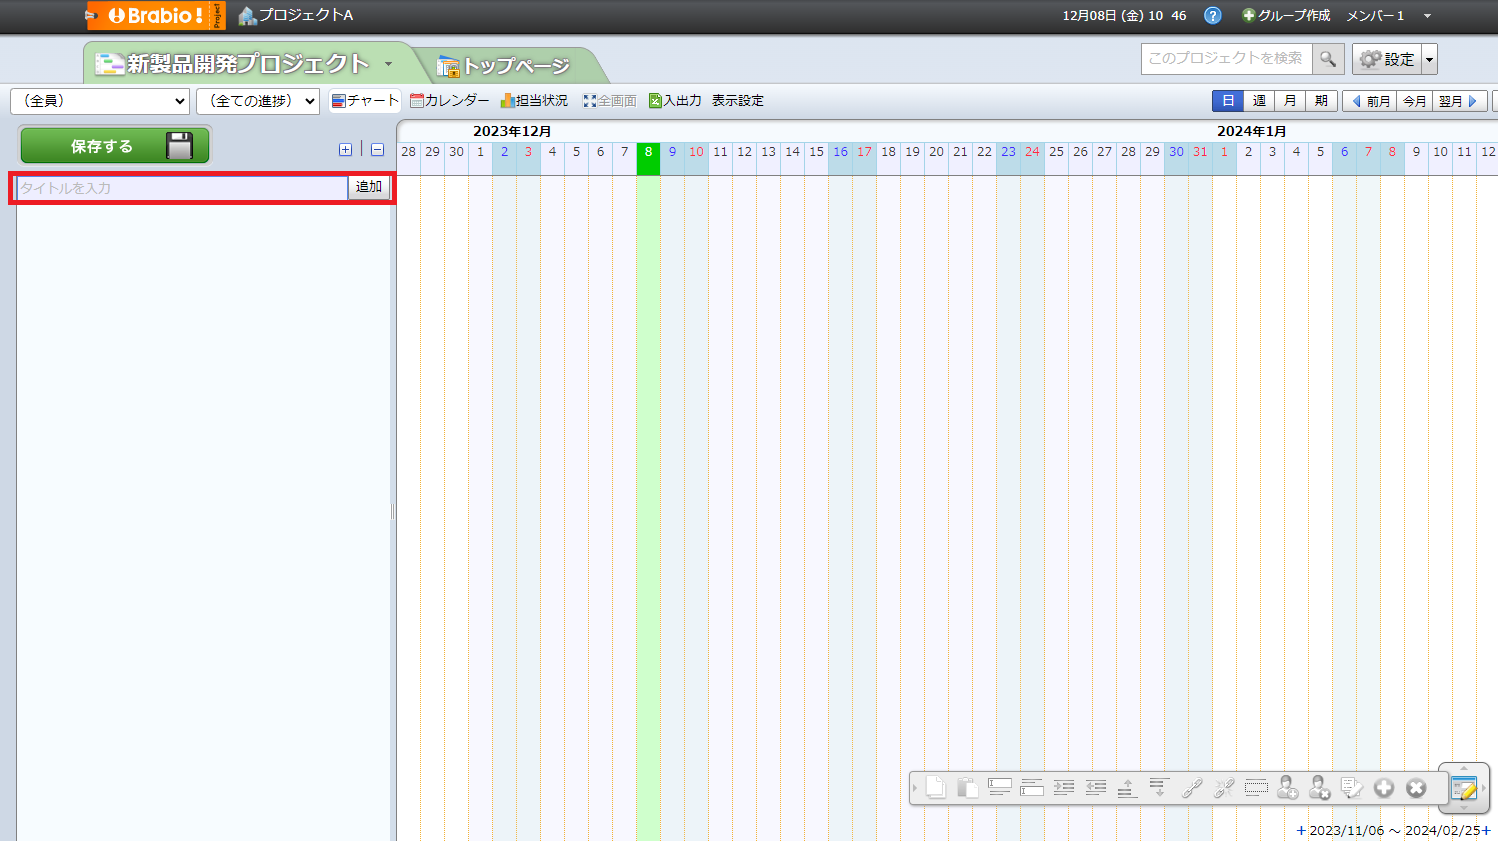Click the add assignee person icon
This screenshot has width=1498, height=841.
click(x=1287, y=788)
